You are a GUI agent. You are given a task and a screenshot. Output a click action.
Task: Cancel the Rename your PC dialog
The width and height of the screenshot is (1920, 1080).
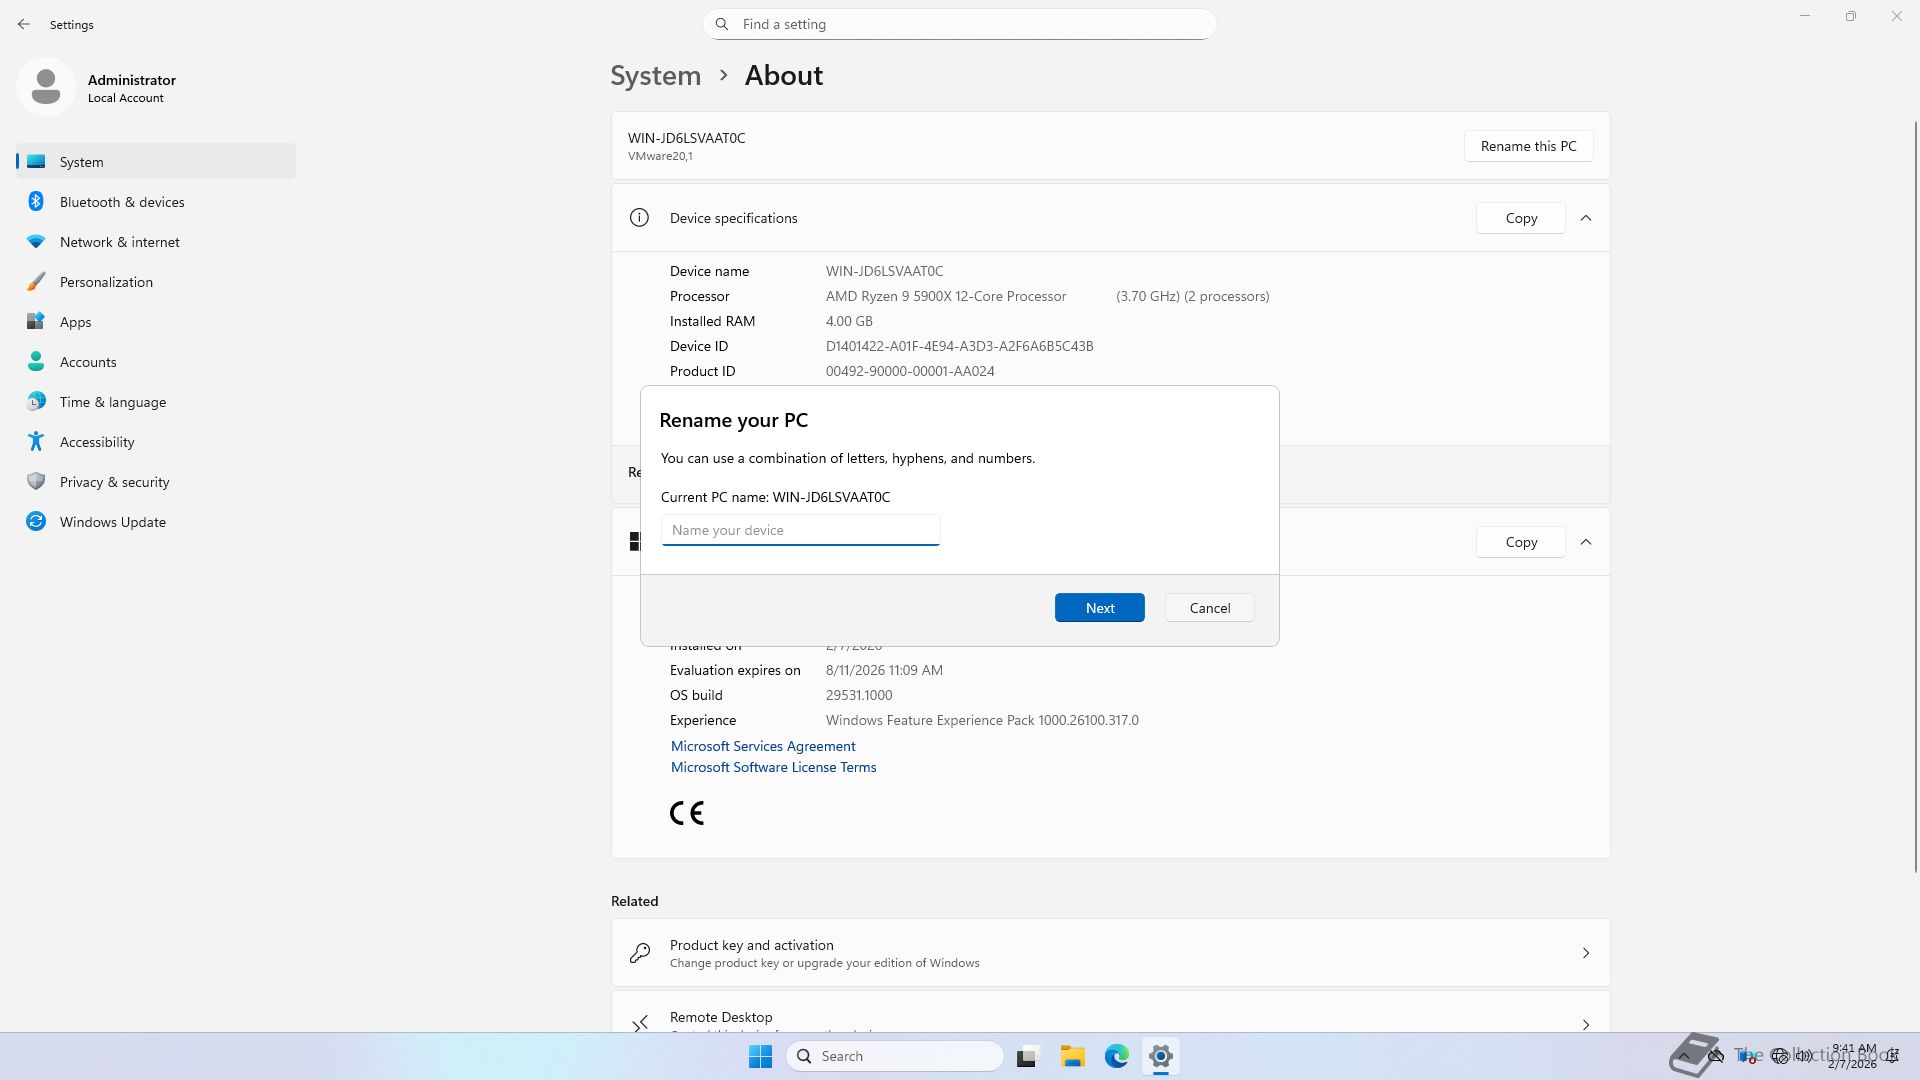(1209, 608)
